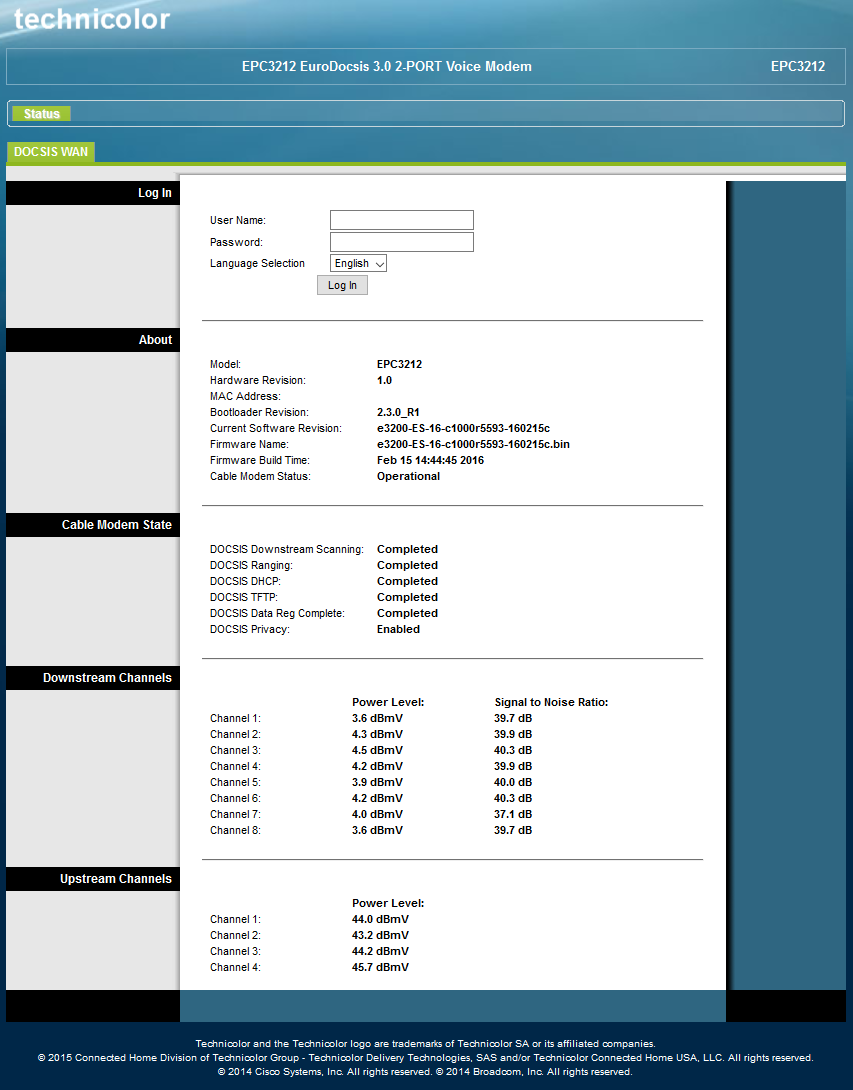Click the 'Channel 6:' label under Downstream Channels
Image resolution: width=853 pixels, height=1090 pixels.
pyautogui.click(x=236, y=798)
